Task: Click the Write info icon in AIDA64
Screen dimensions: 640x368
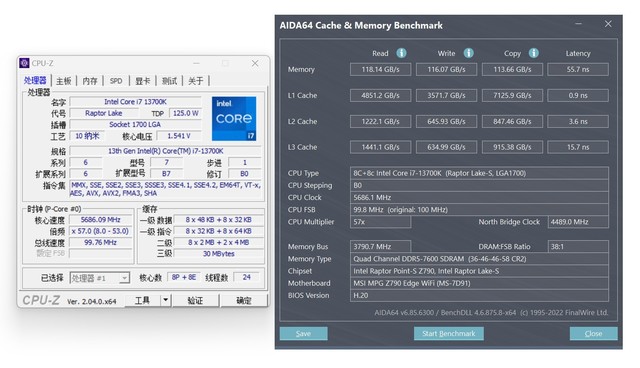Action: [x=469, y=53]
